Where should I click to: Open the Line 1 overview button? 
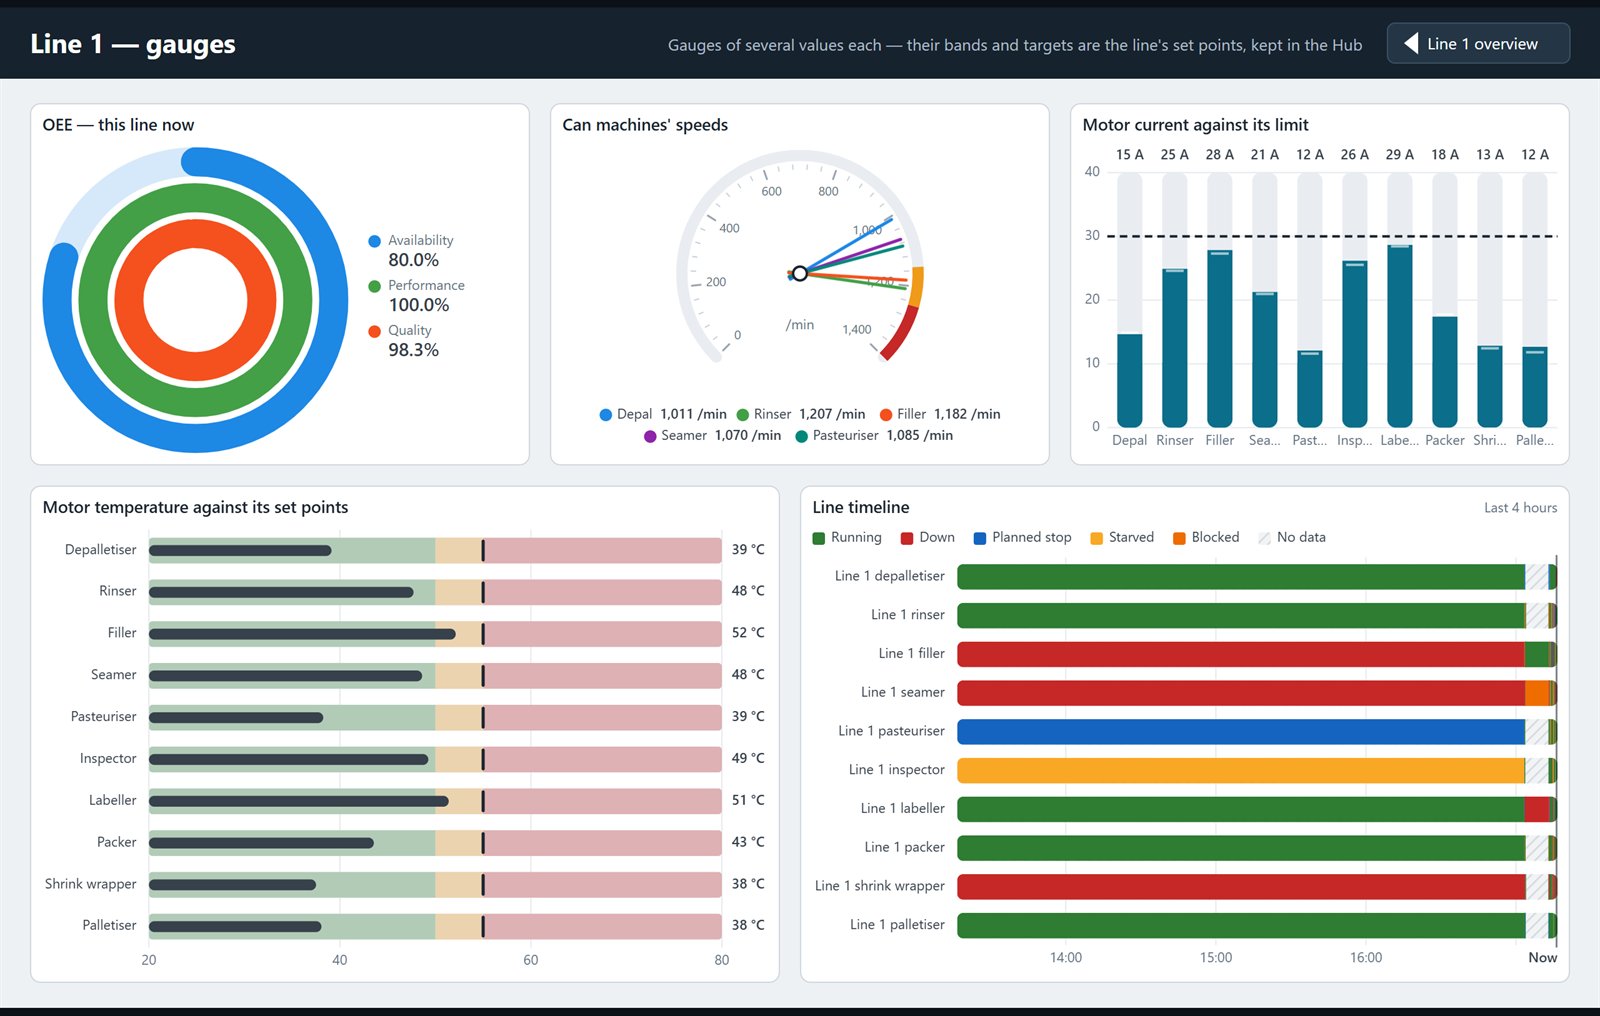coord(1478,44)
